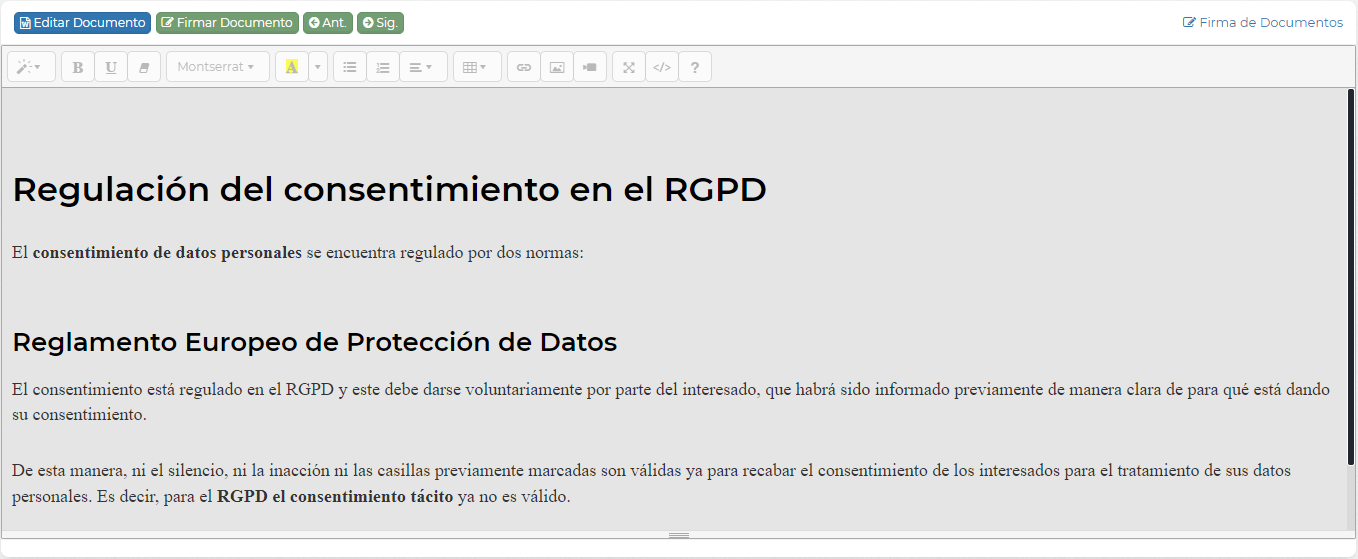Toggle bold formatting

click(78, 67)
